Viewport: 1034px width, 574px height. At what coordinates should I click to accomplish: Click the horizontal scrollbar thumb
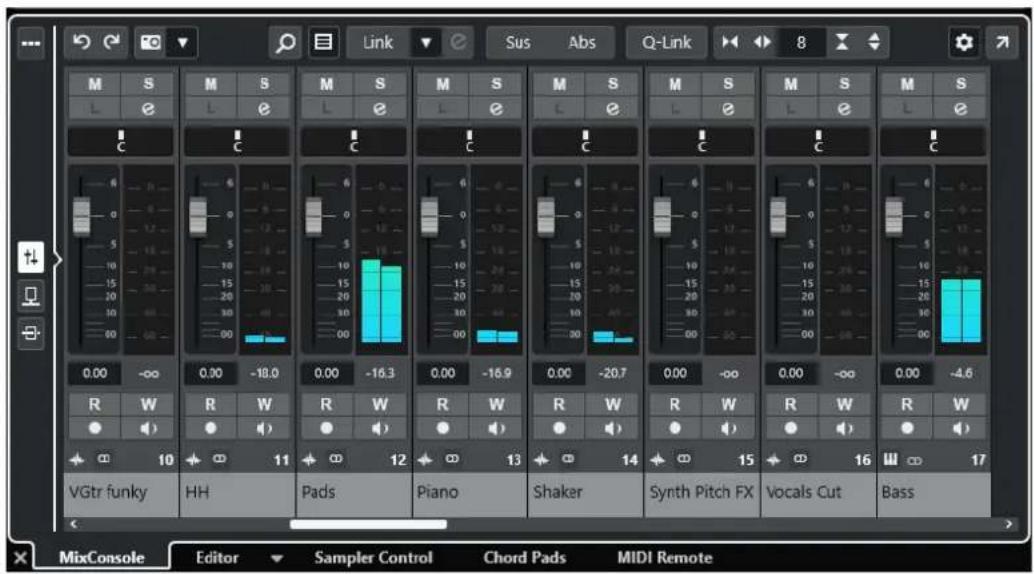[x=368, y=525]
